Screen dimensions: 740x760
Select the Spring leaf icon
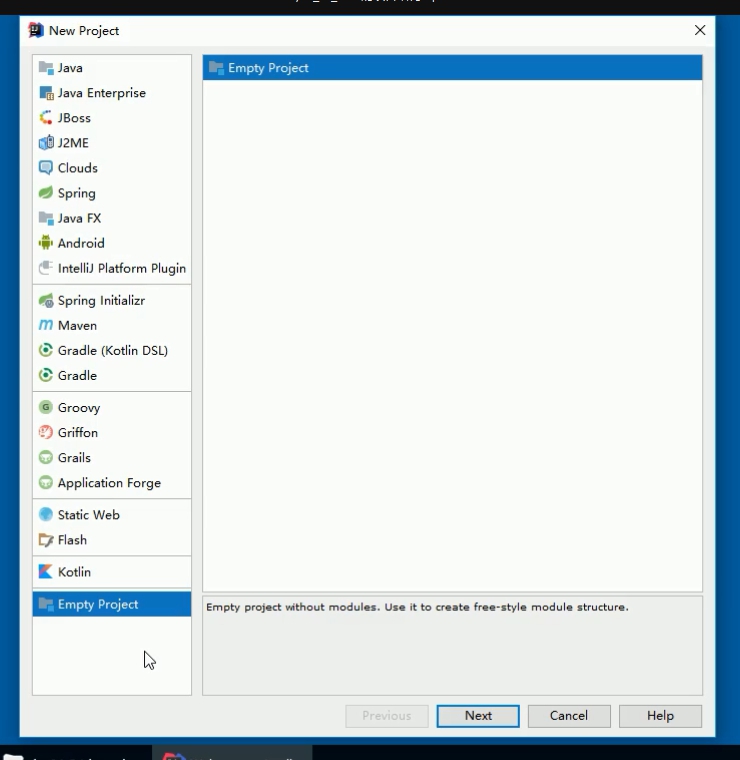coord(46,193)
